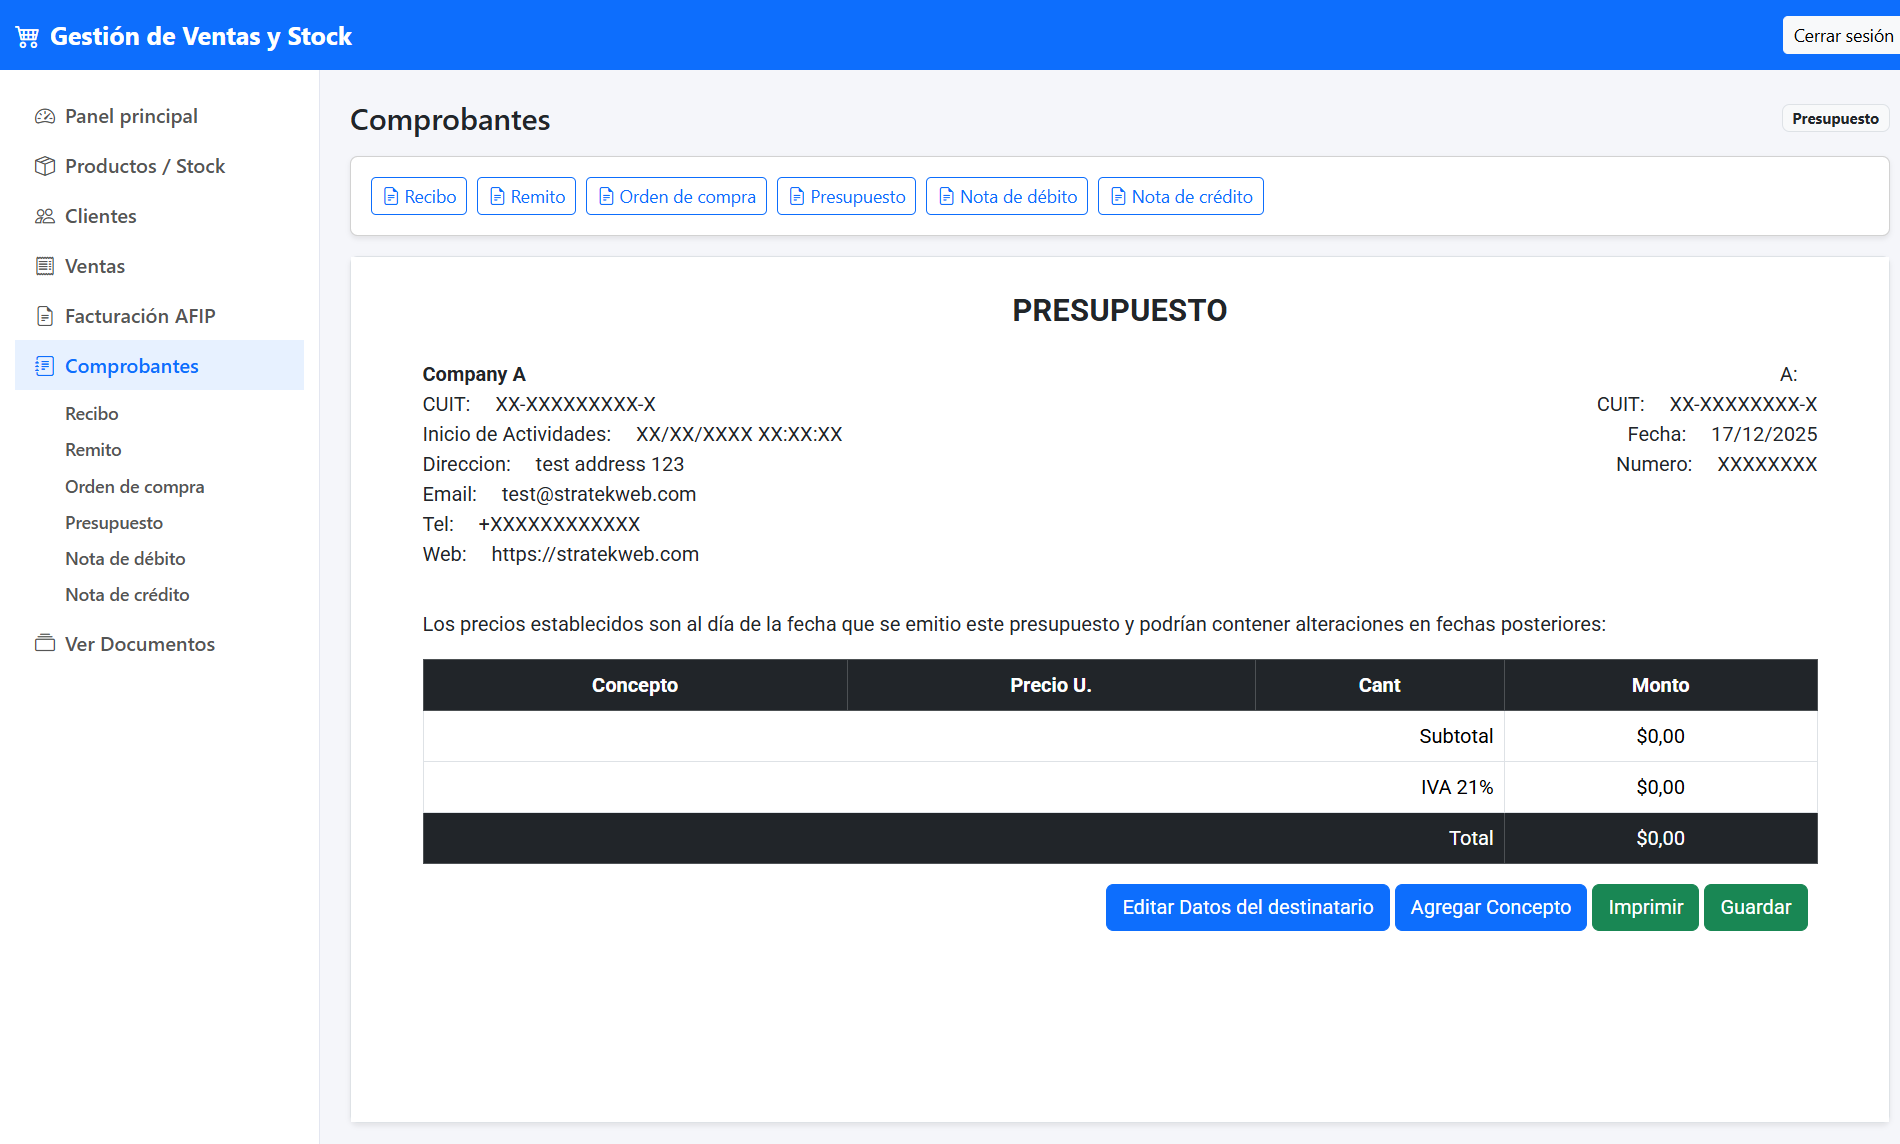Screen dimensions: 1900x1144
Task: Click the Panel principal dashboard icon
Action: pyautogui.click(x=44, y=116)
